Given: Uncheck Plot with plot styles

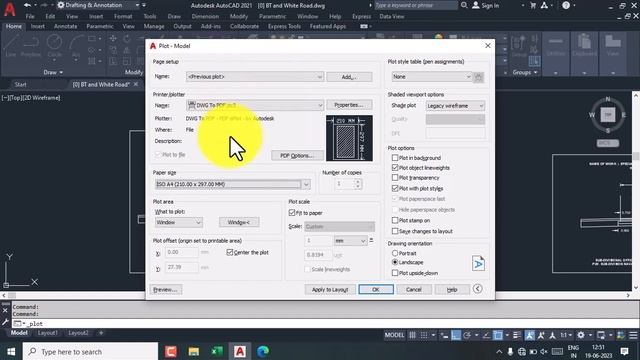Looking at the screenshot, I should coord(395,188).
